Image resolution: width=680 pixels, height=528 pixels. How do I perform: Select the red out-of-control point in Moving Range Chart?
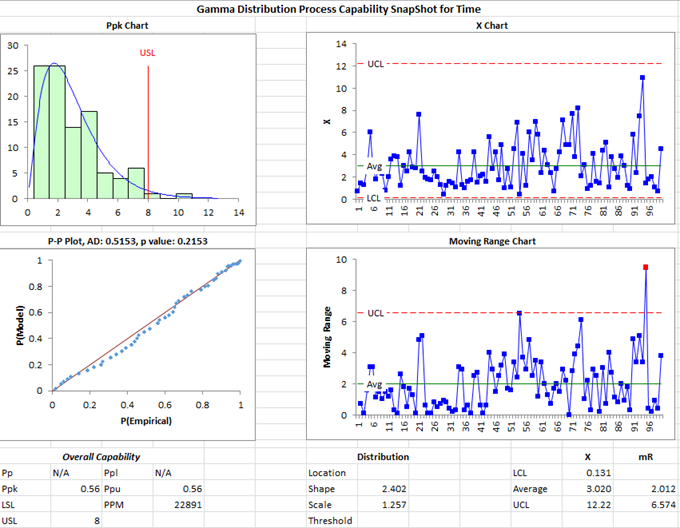[645, 267]
